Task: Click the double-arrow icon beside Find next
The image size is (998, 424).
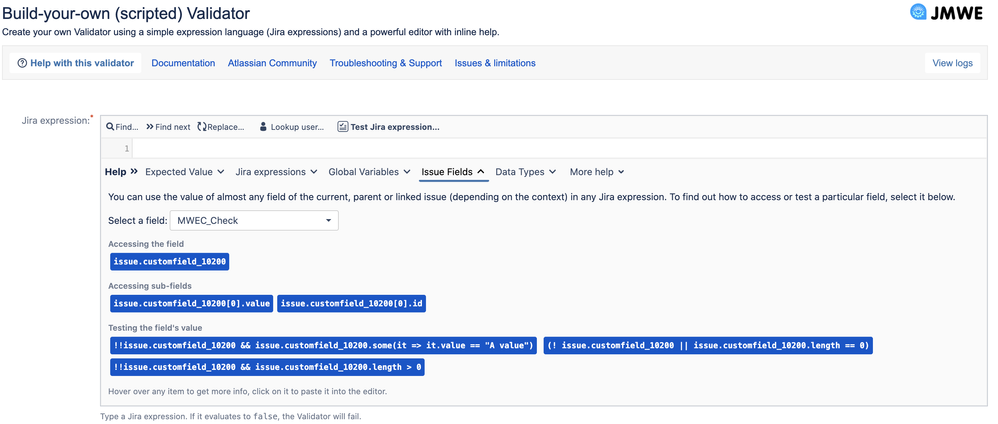Action: pyautogui.click(x=150, y=127)
